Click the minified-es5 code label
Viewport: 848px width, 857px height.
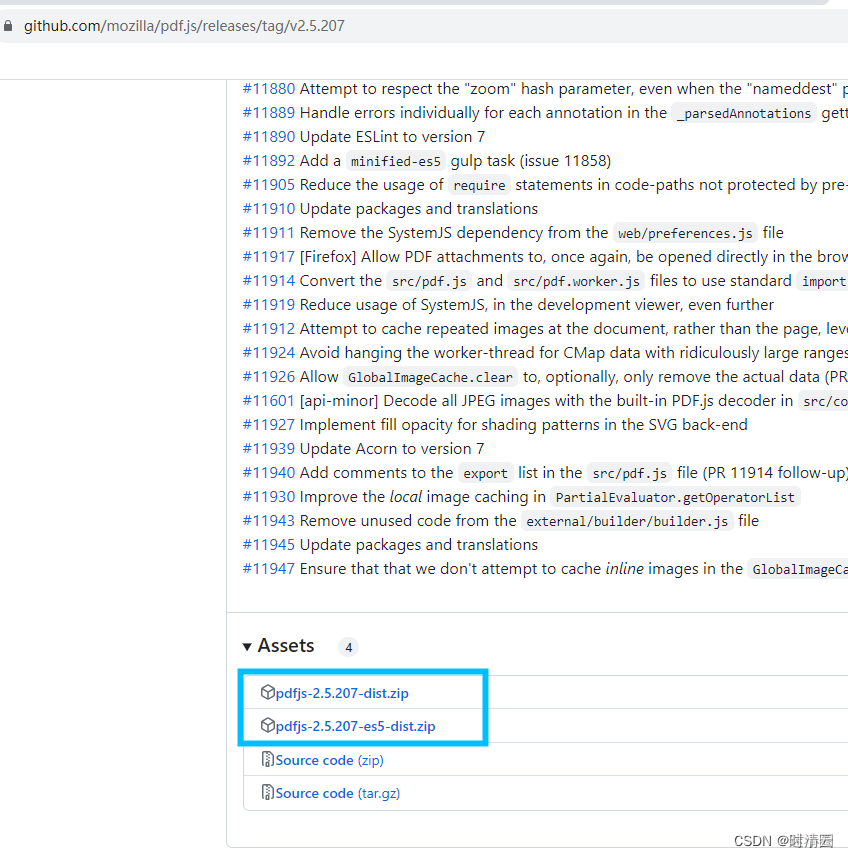pyautogui.click(x=396, y=161)
